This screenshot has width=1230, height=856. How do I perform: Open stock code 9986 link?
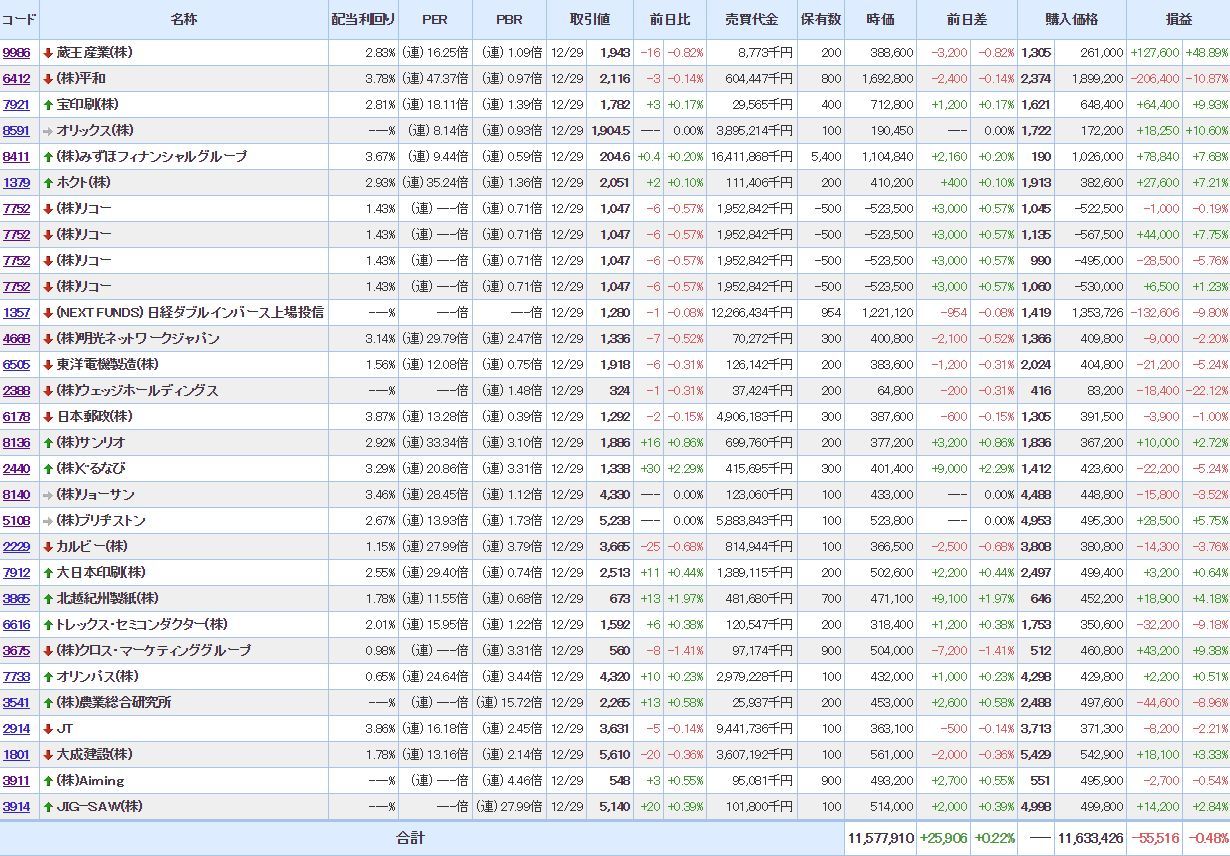(16, 53)
